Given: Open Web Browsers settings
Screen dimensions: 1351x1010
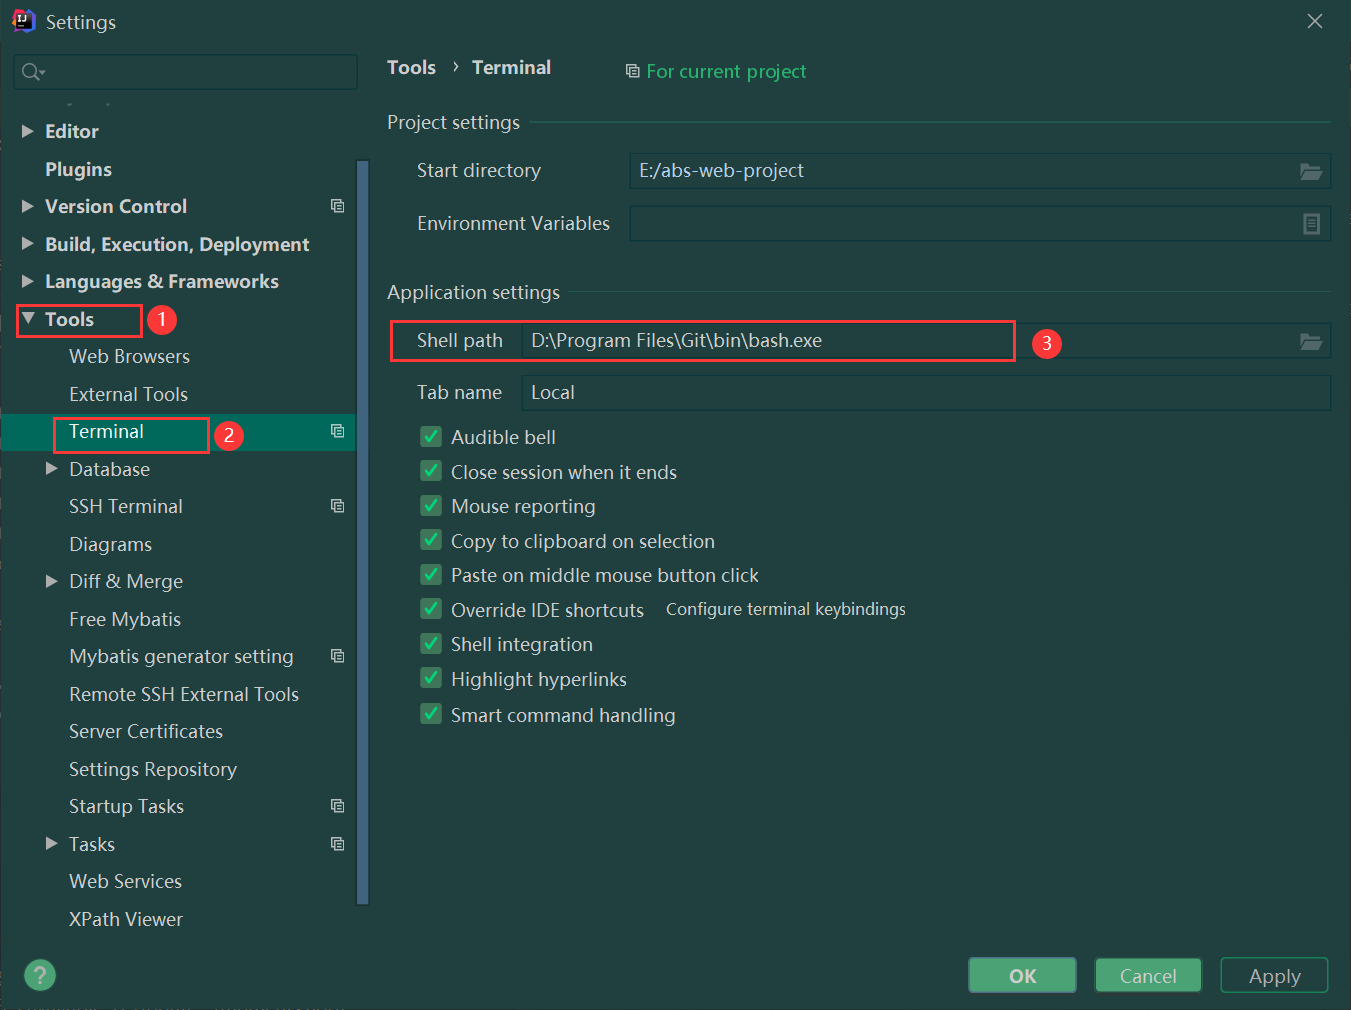Looking at the screenshot, I should [x=129, y=356].
